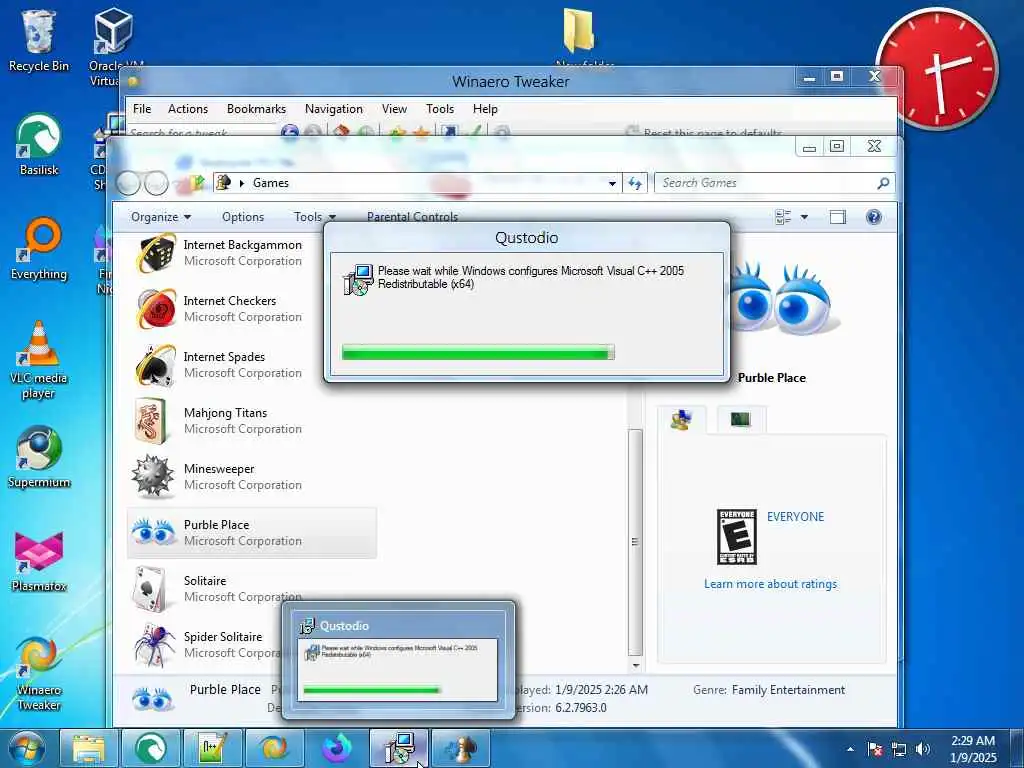Switch to Basilisk on taskbar
The width and height of the screenshot is (1024, 768).
point(150,748)
